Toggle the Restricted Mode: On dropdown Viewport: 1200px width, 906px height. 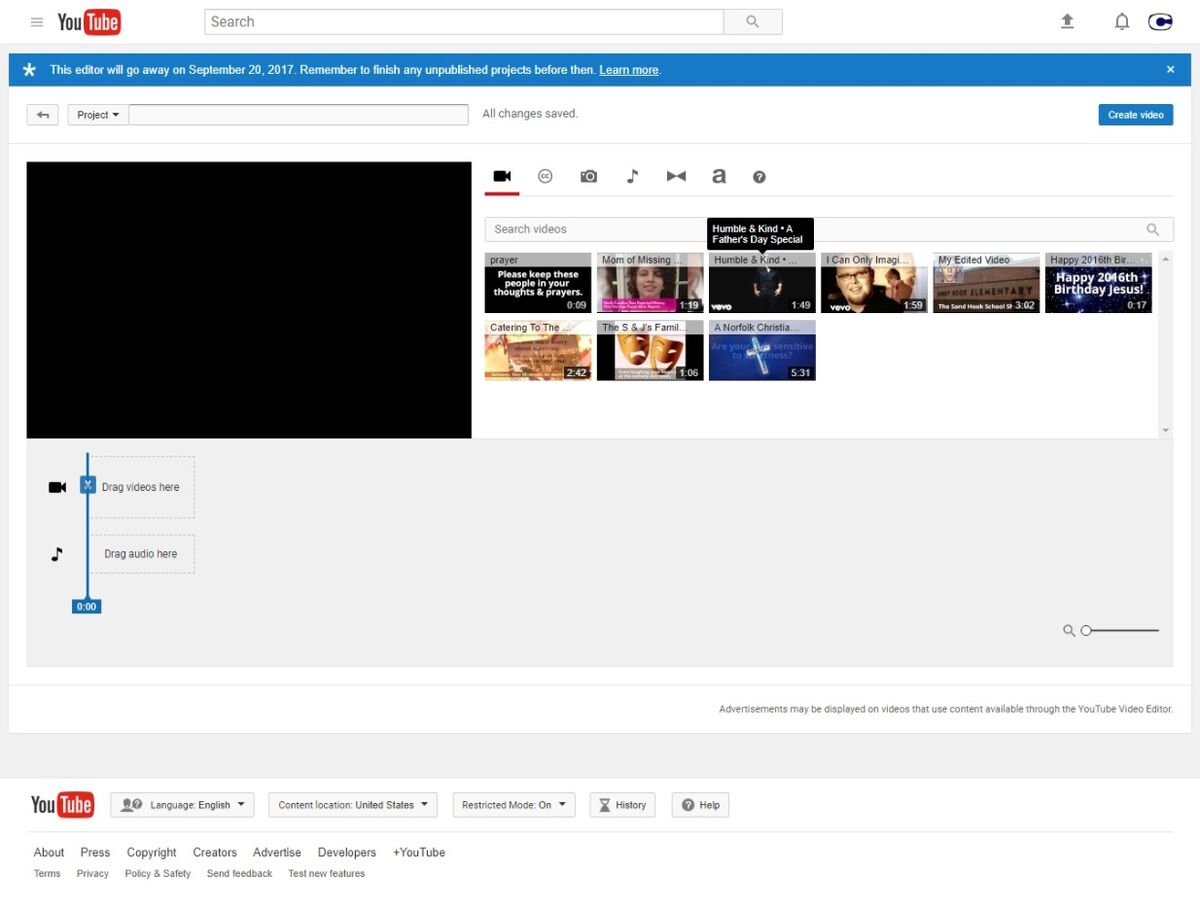click(x=513, y=805)
